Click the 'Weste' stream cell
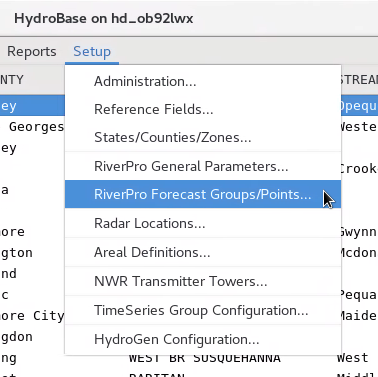The height and width of the screenshot is (377, 378). 358,127
